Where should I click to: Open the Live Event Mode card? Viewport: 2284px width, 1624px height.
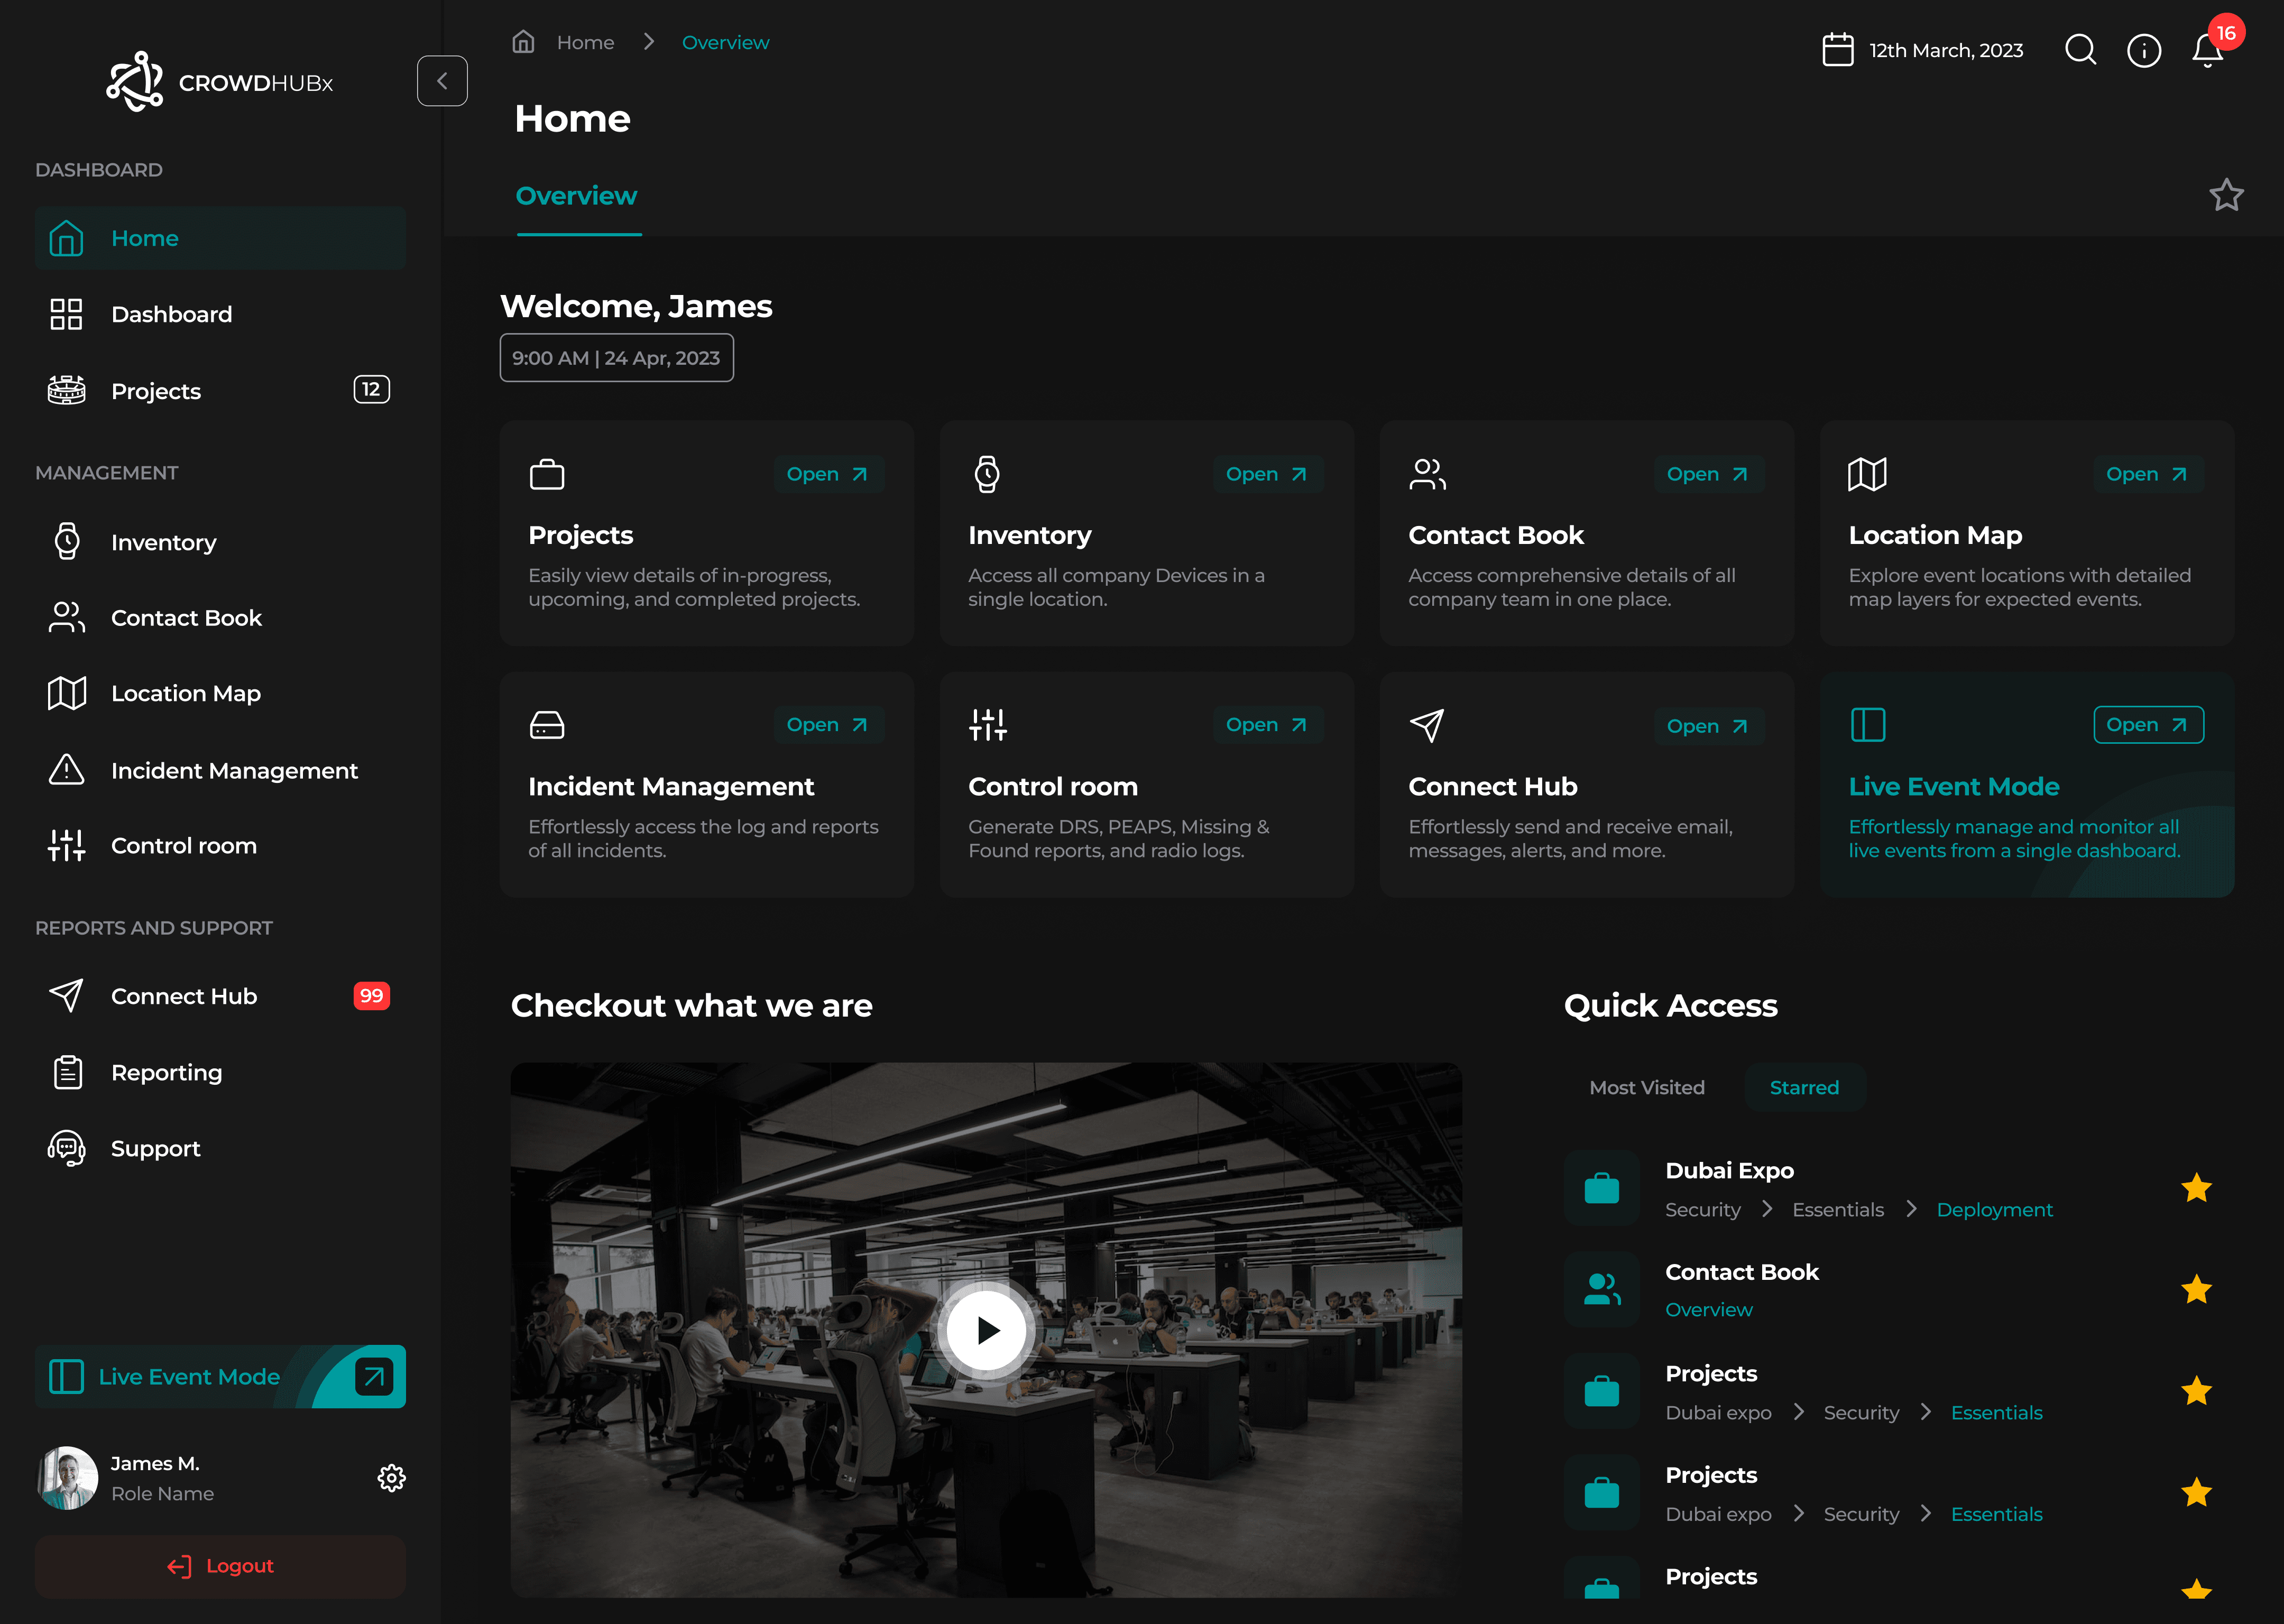(x=2148, y=725)
